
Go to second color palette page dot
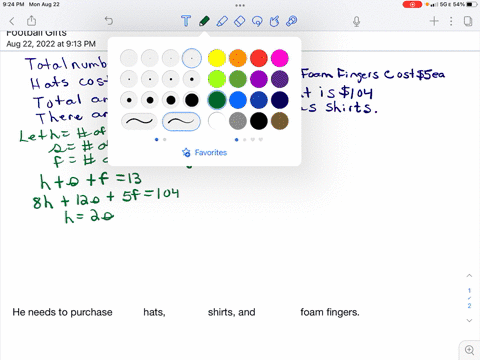(245, 140)
